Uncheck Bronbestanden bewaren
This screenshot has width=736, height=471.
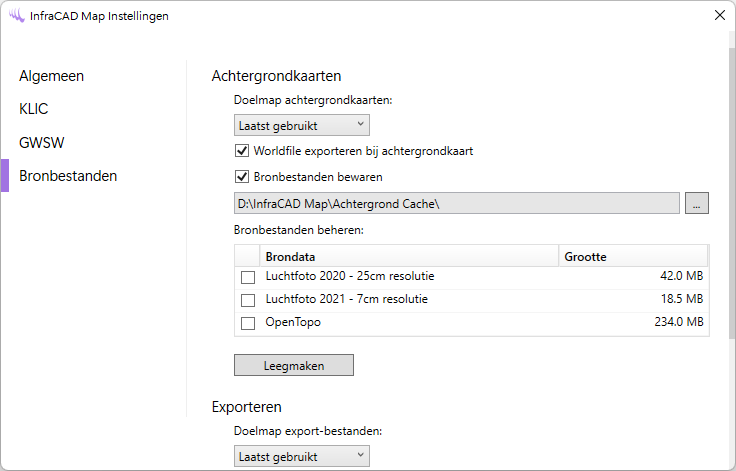pyautogui.click(x=241, y=177)
